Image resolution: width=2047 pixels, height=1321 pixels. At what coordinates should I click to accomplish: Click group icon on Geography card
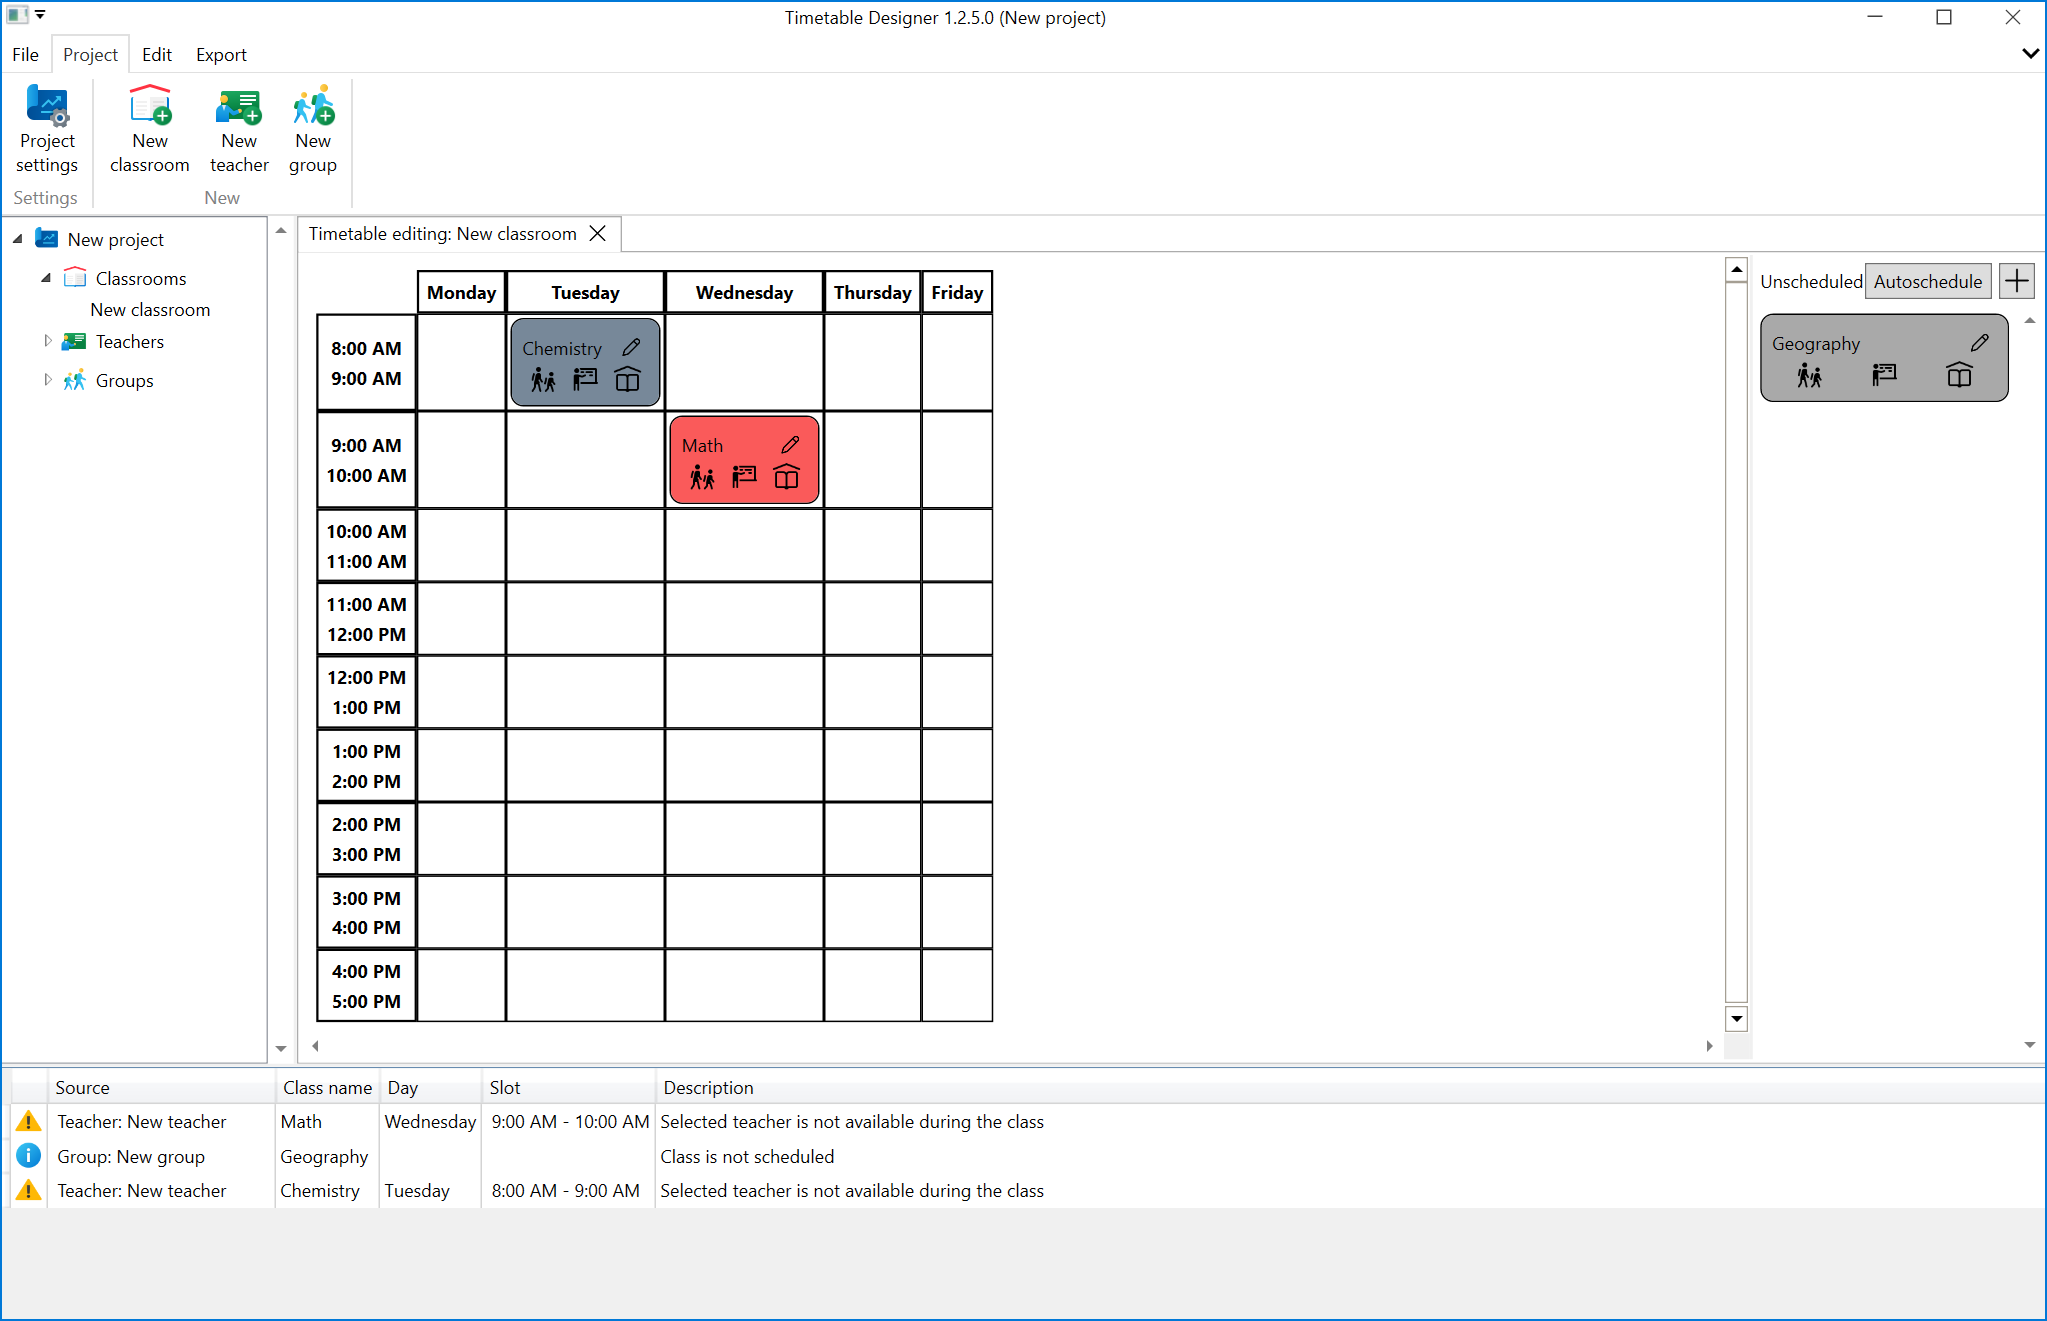click(x=1809, y=375)
